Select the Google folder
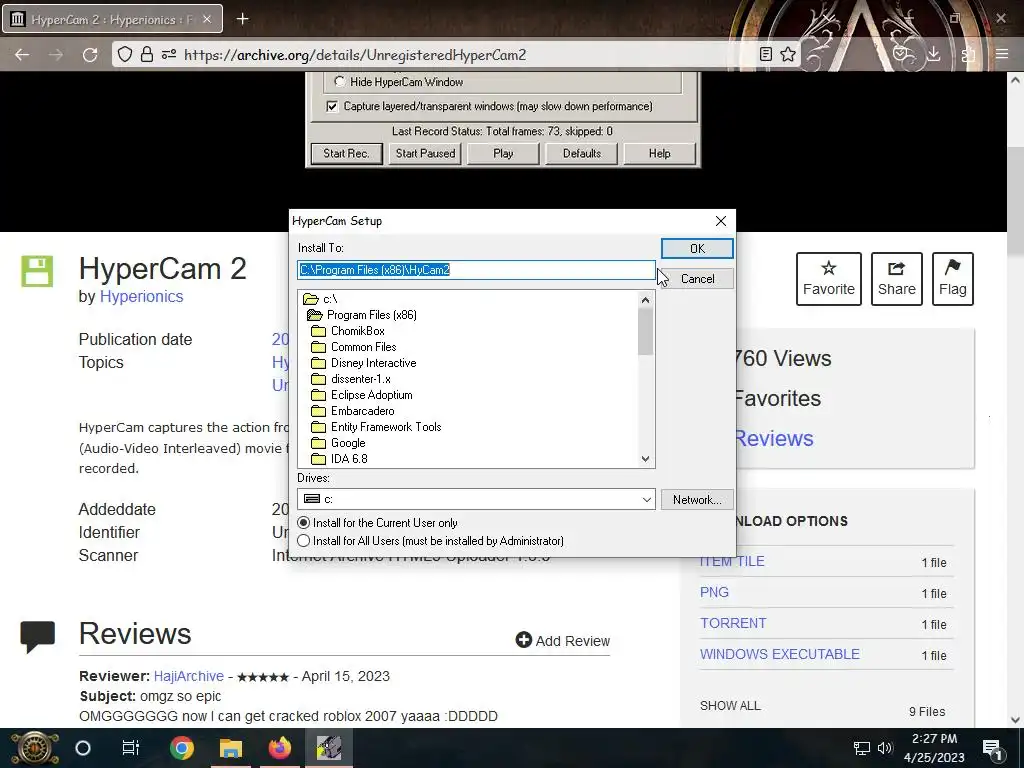 point(338,443)
